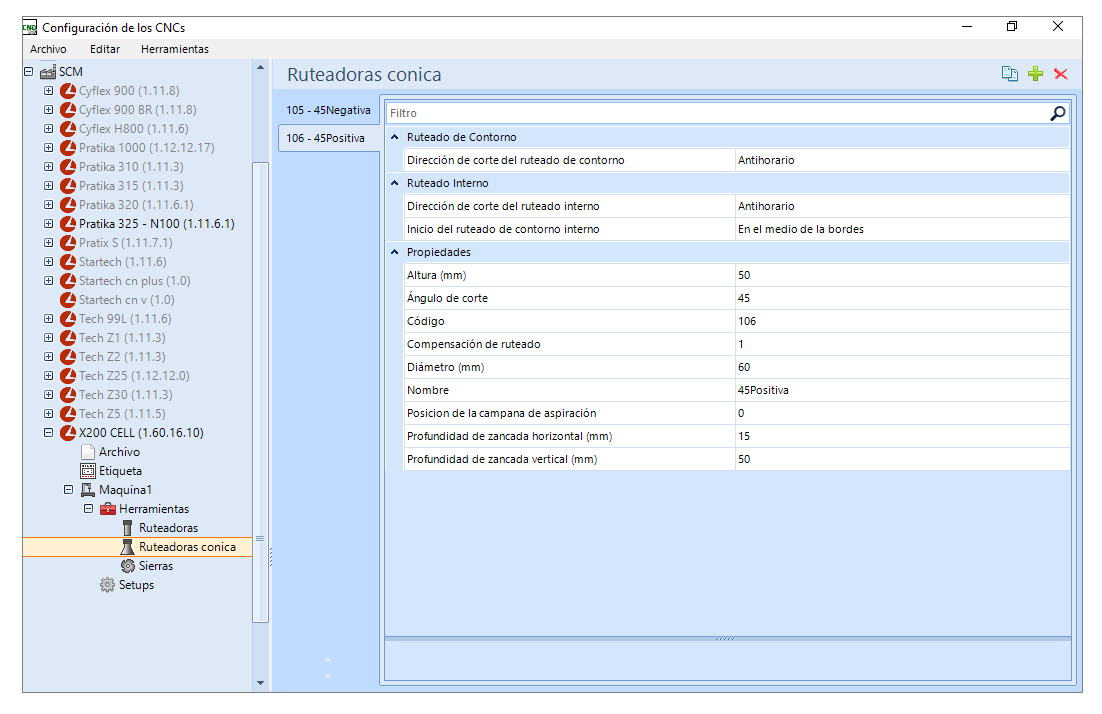Delete the tool with red X icon

pyautogui.click(x=1061, y=74)
